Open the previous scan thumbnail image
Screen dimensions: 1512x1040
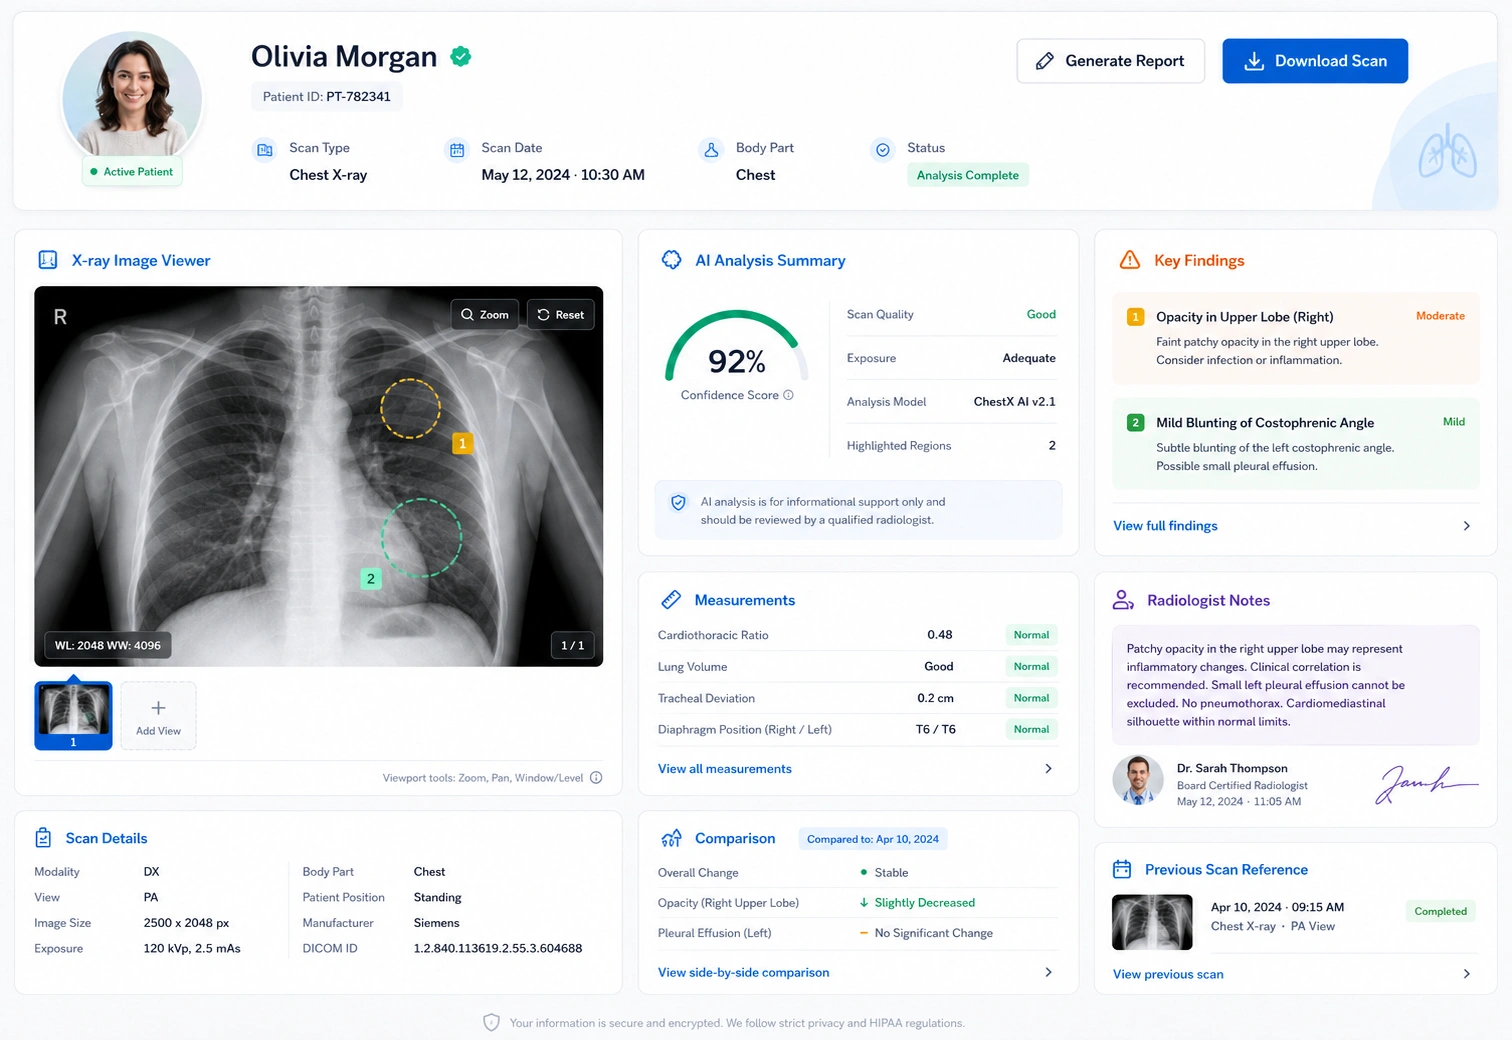pyautogui.click(x=1152, y=922)
